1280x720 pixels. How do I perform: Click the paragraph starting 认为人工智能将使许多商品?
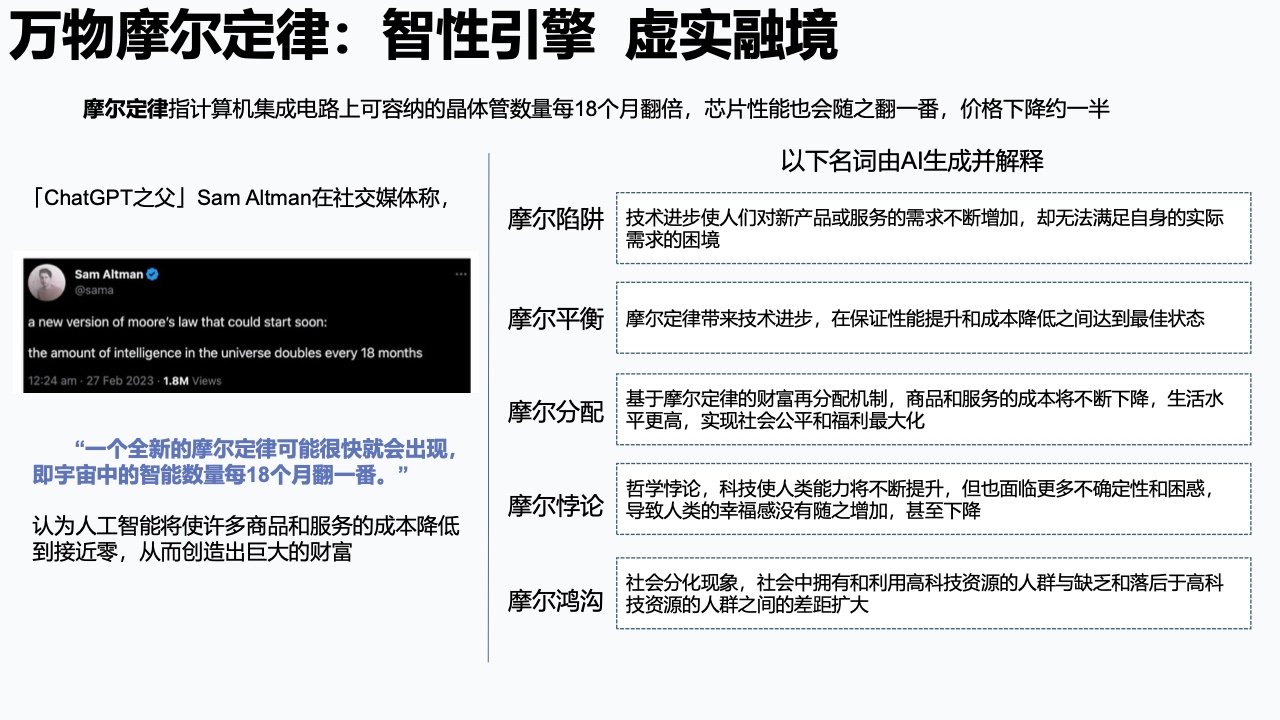coord(246,538)
